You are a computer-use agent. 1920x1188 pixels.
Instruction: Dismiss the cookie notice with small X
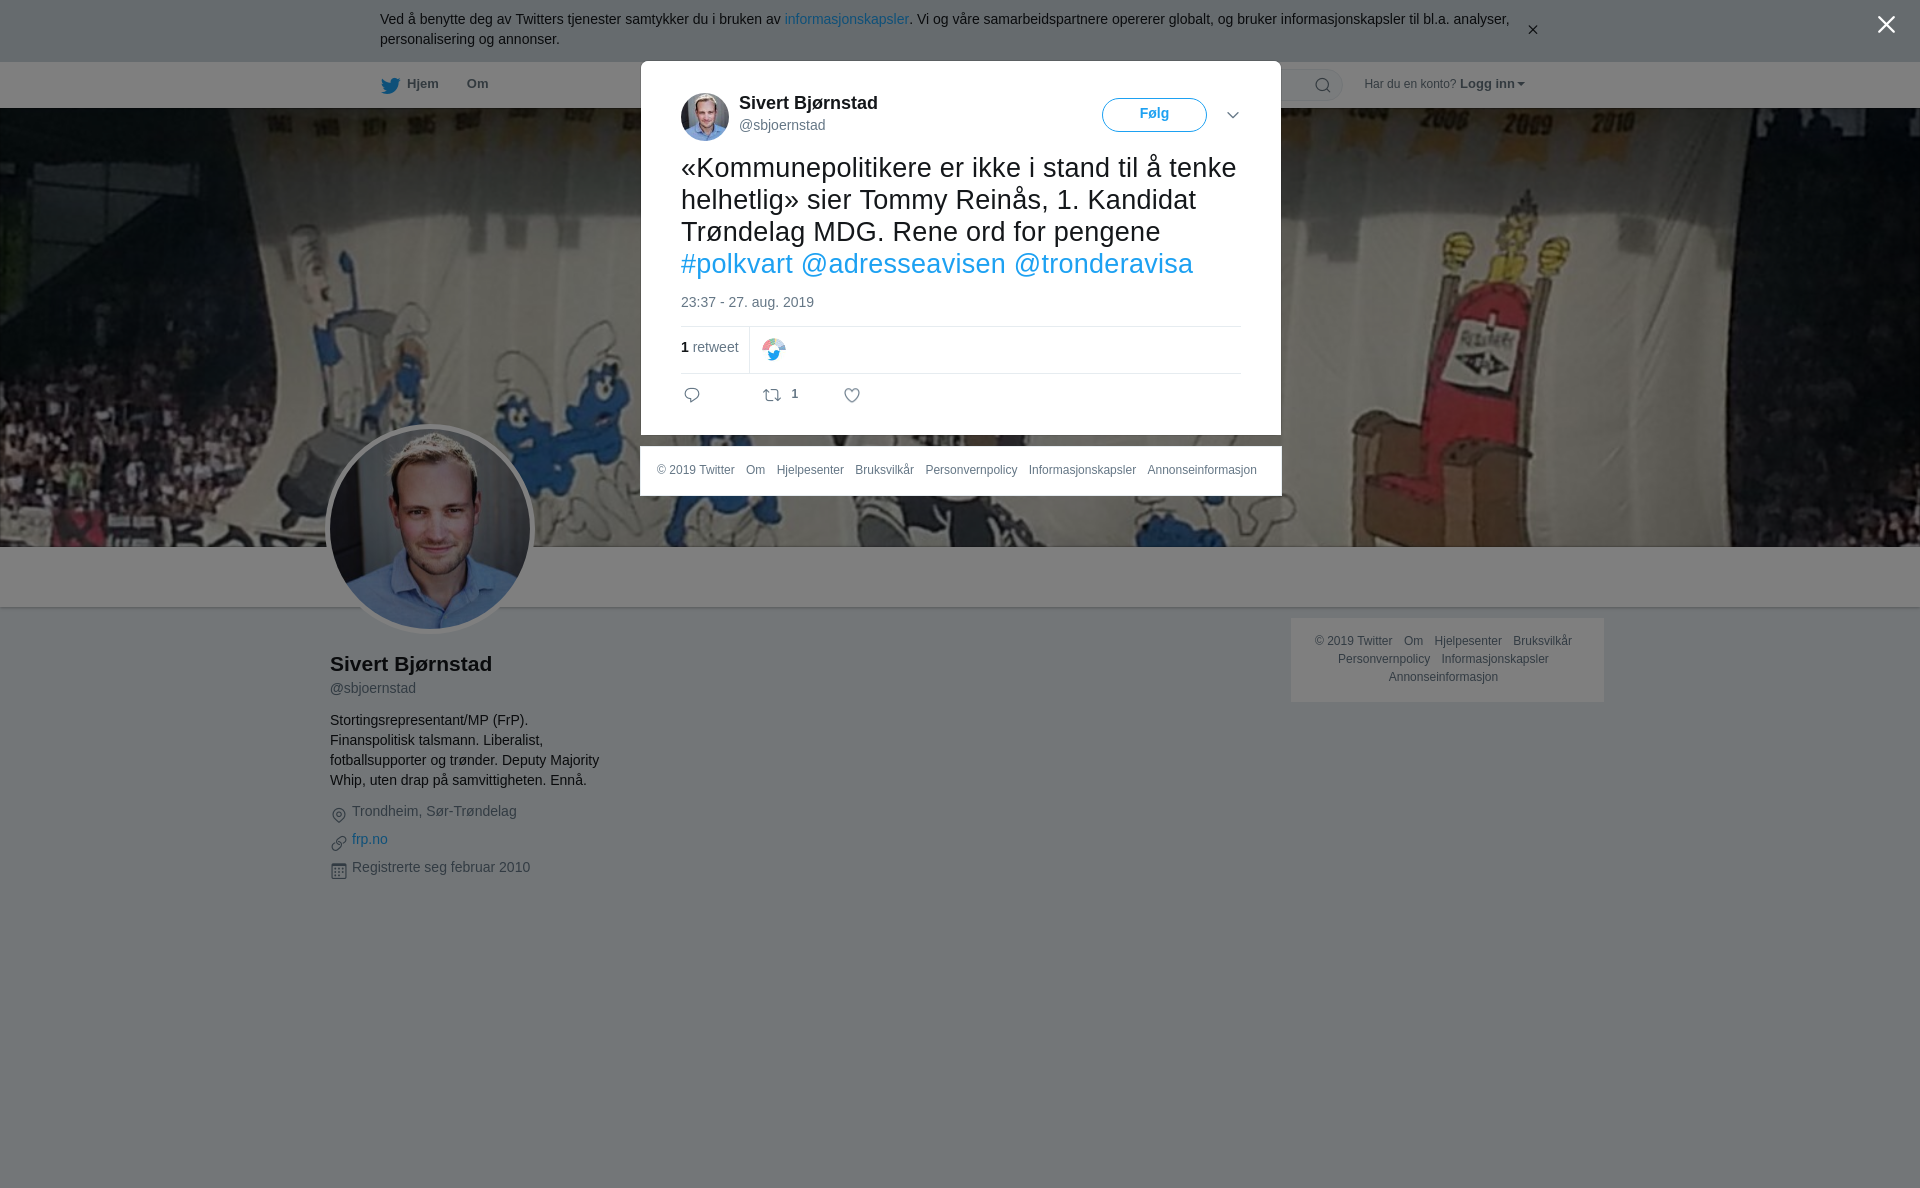[x=1532, y=30]
